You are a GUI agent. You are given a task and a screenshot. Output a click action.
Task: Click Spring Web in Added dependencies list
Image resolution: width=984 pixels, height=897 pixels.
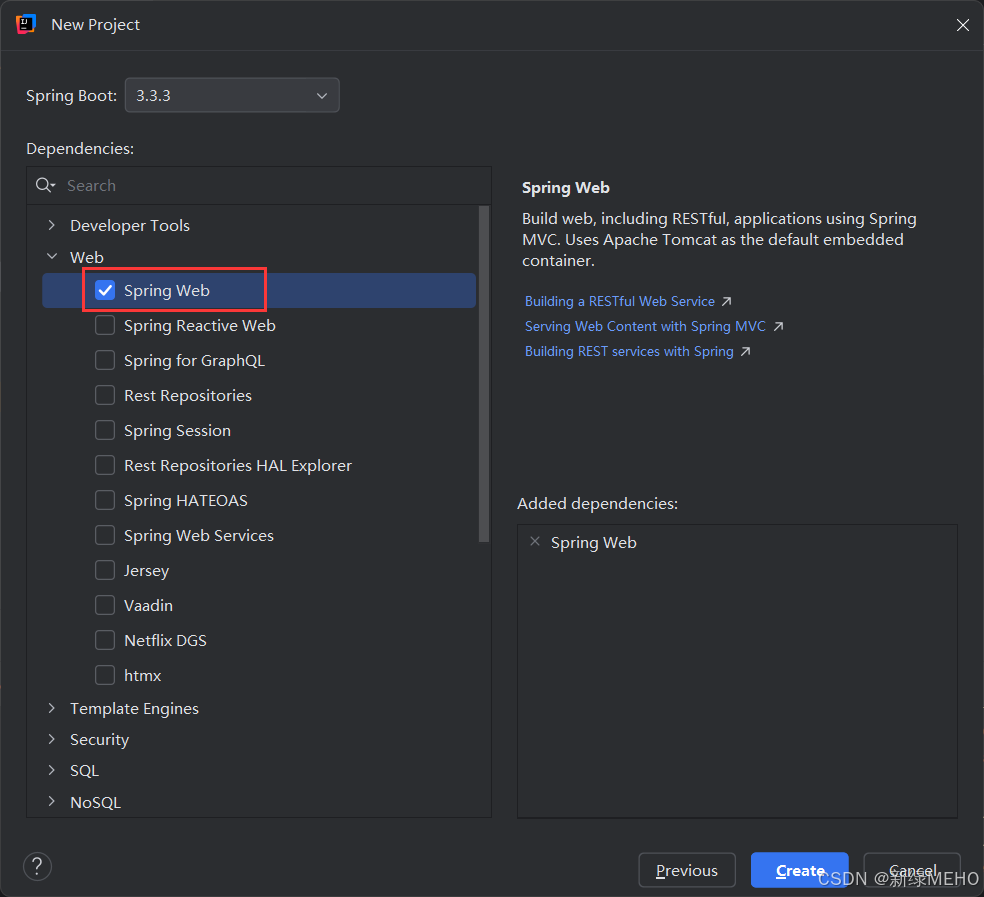593,542
